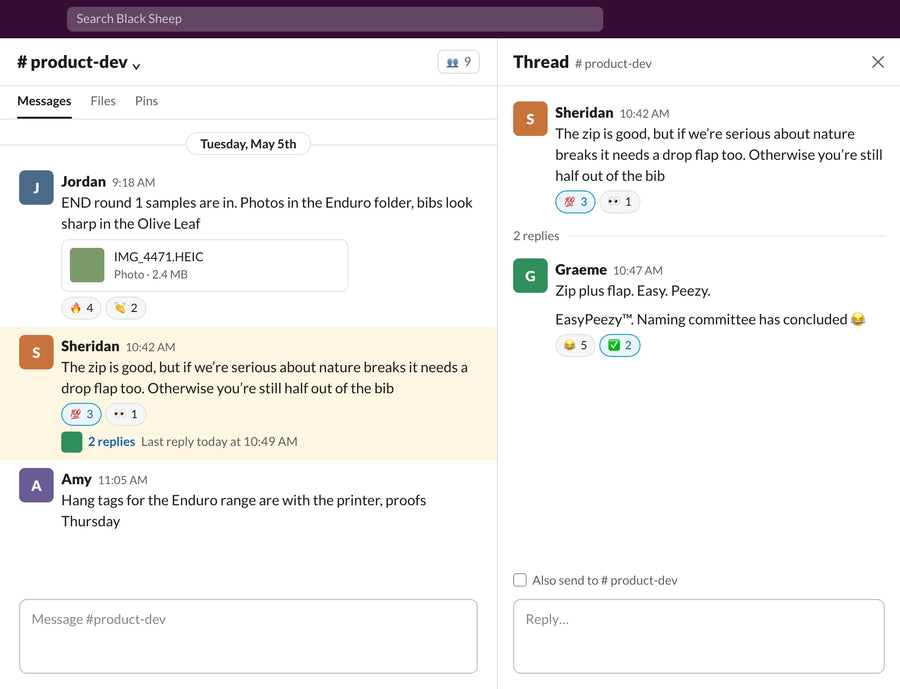
Task: Toggle 100 reaction on Sheridan's channel message
Action: click(82, 414)
